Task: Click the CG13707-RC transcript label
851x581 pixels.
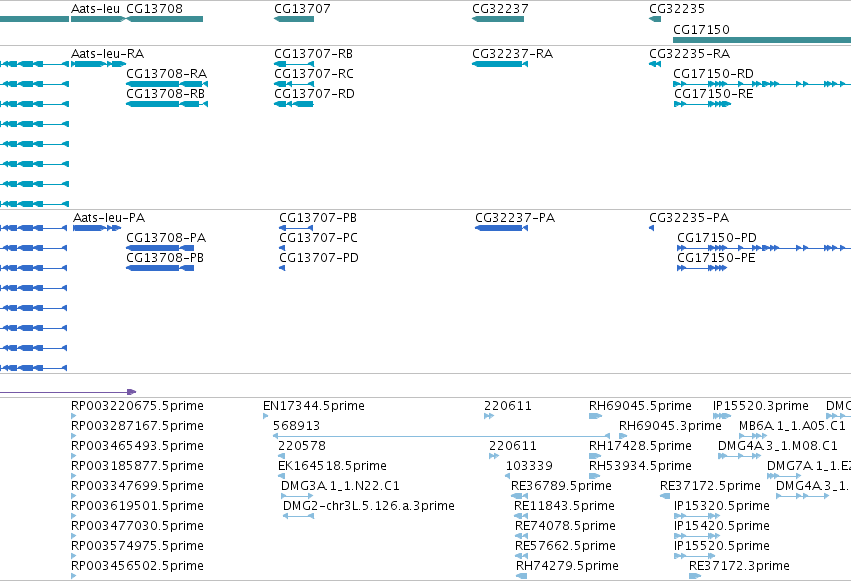Action: 314,74
